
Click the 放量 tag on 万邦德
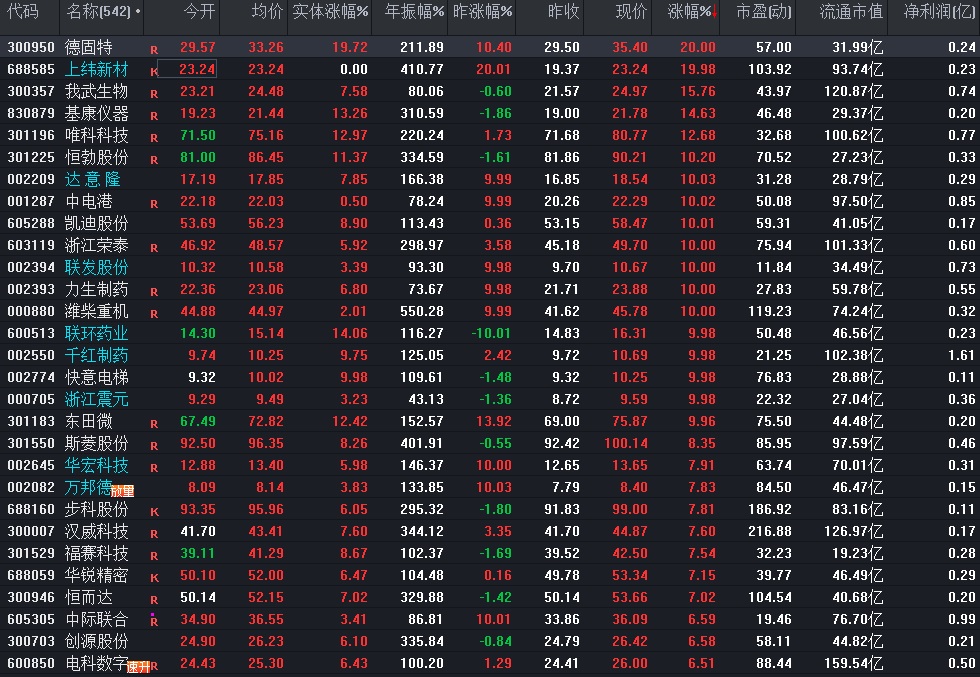[x=122, y=491]
